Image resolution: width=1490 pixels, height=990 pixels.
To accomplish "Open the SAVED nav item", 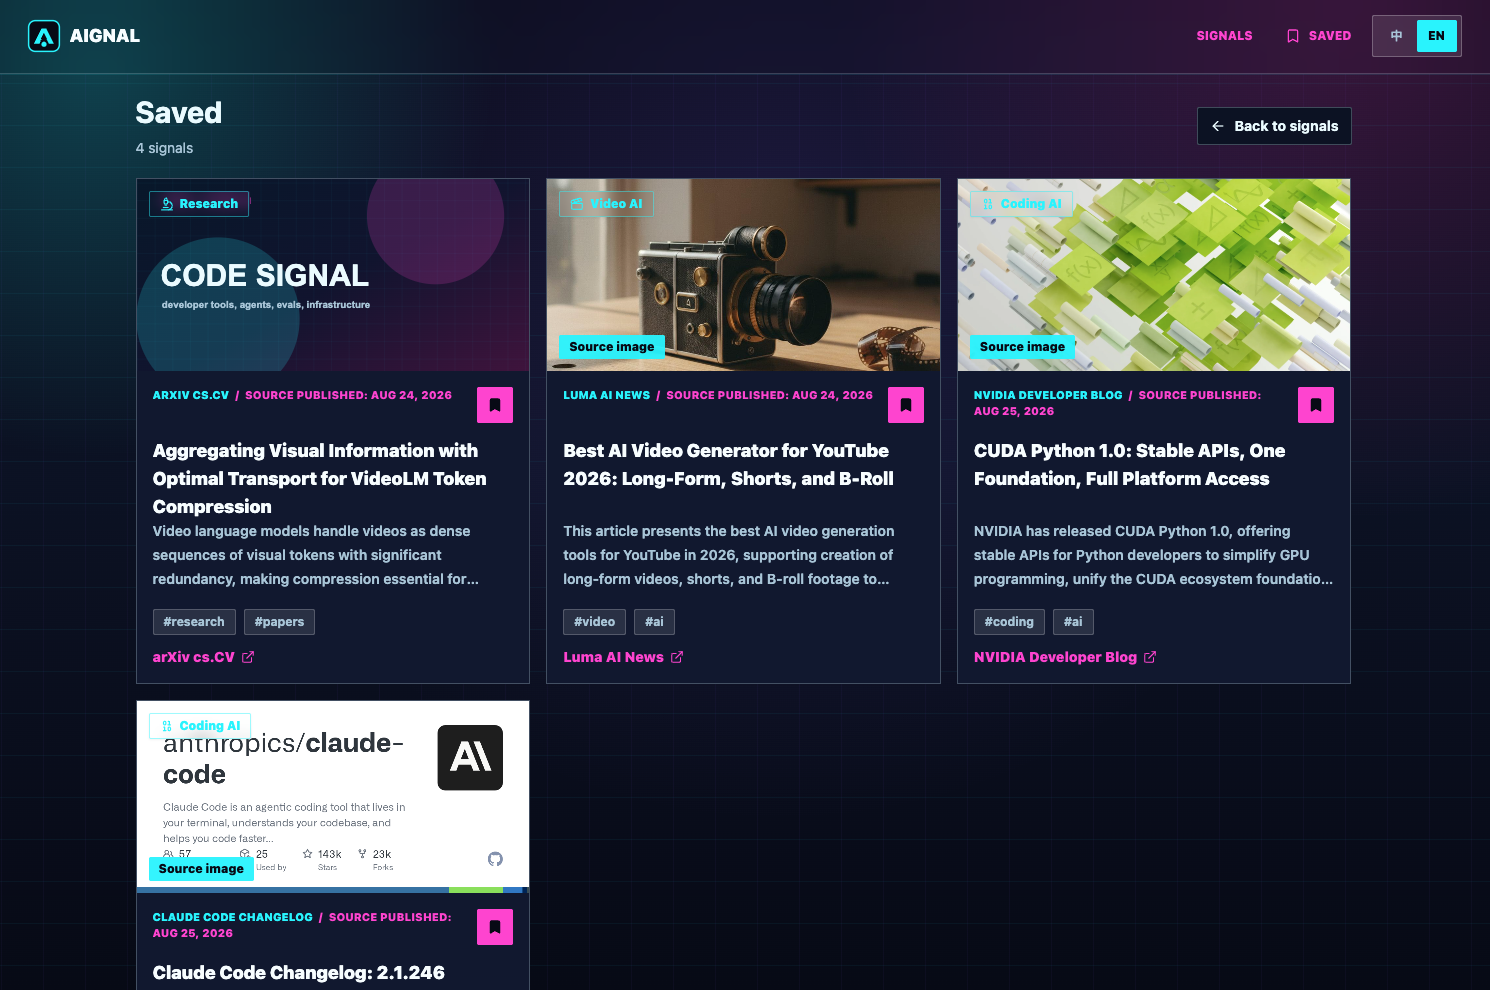I will click(x=1318, y=36).
